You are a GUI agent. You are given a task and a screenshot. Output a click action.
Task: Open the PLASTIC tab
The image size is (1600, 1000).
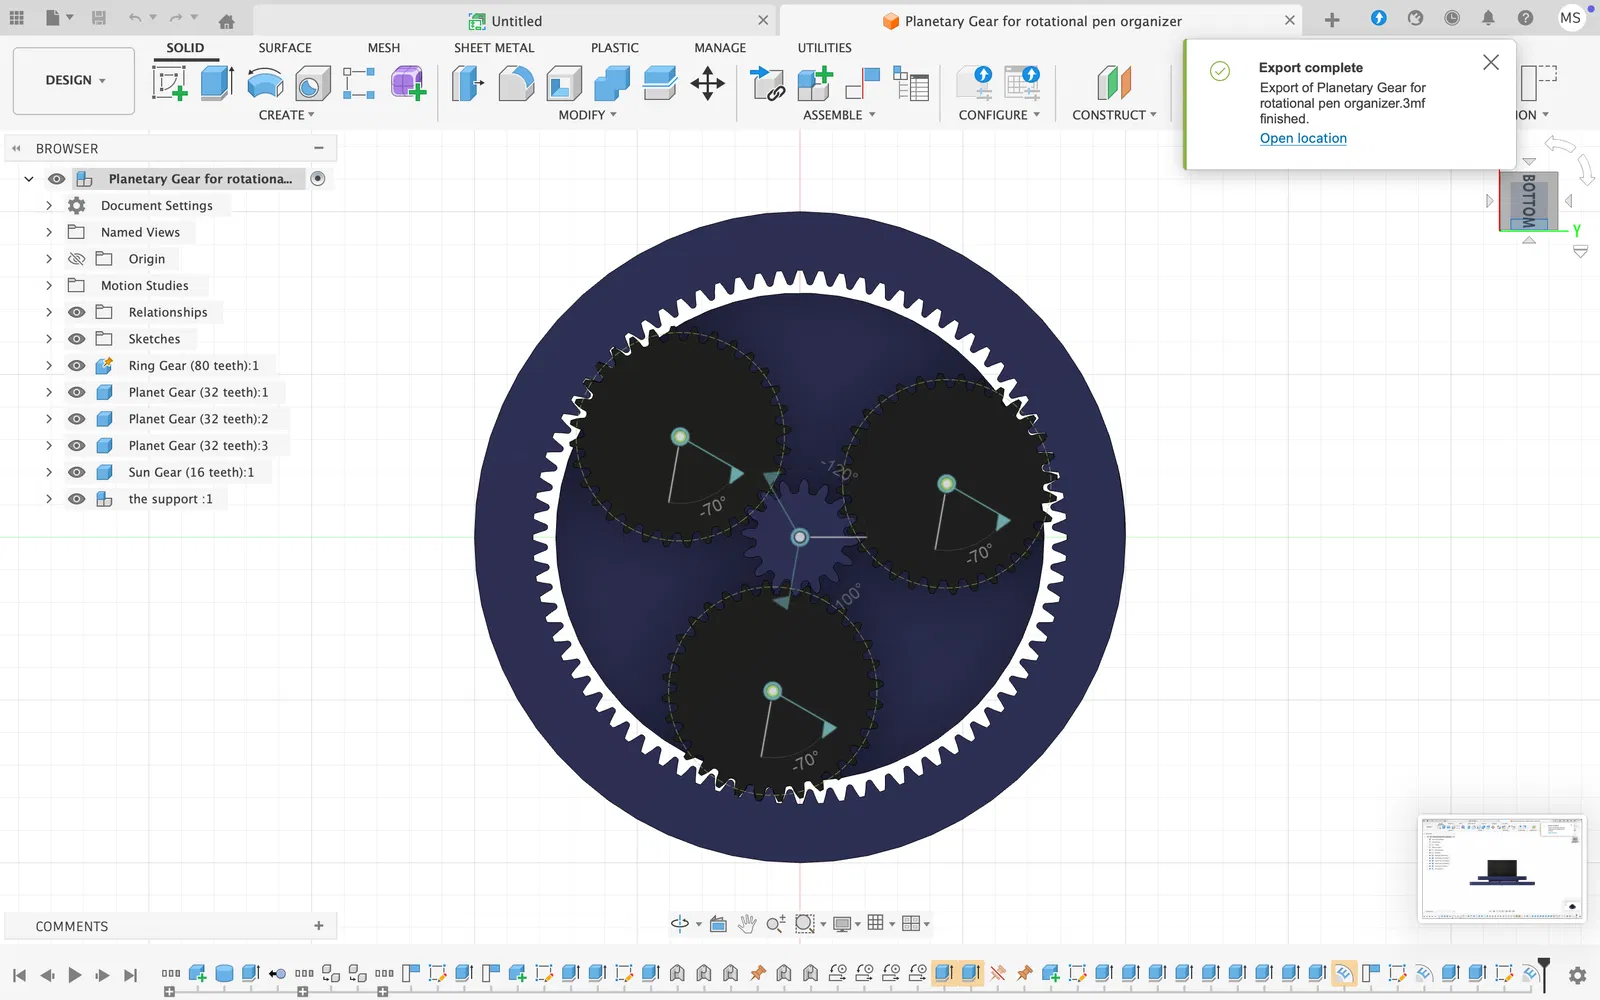click(614, 48)
